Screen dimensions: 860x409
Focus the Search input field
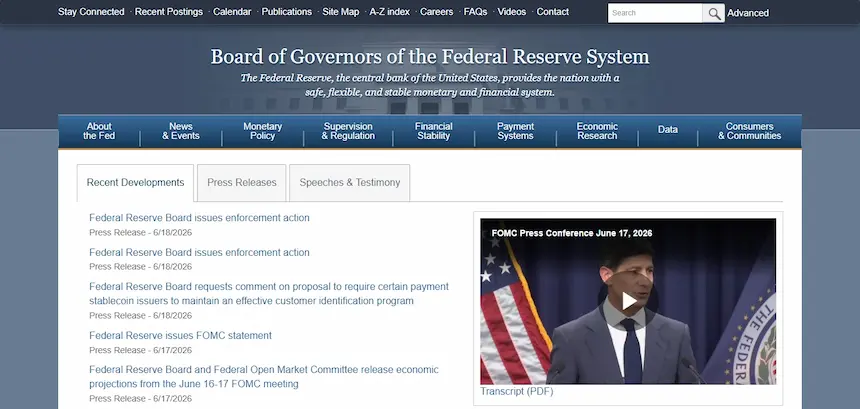pos(655,13)
